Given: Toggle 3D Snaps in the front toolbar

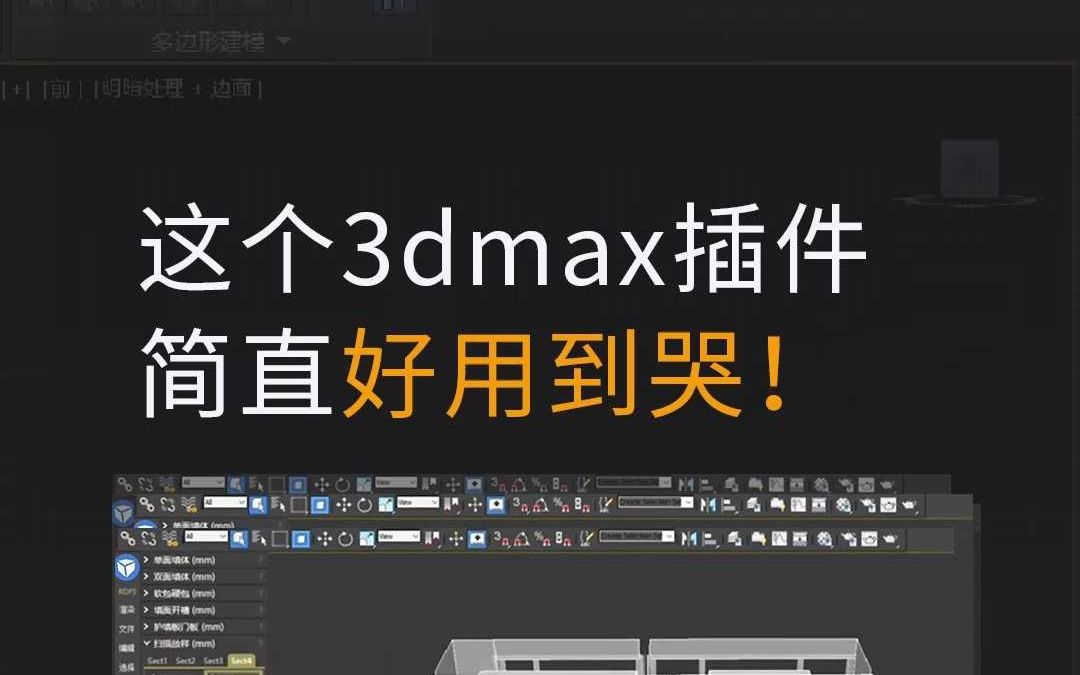Looking at the screenshot, I should 500,539.
